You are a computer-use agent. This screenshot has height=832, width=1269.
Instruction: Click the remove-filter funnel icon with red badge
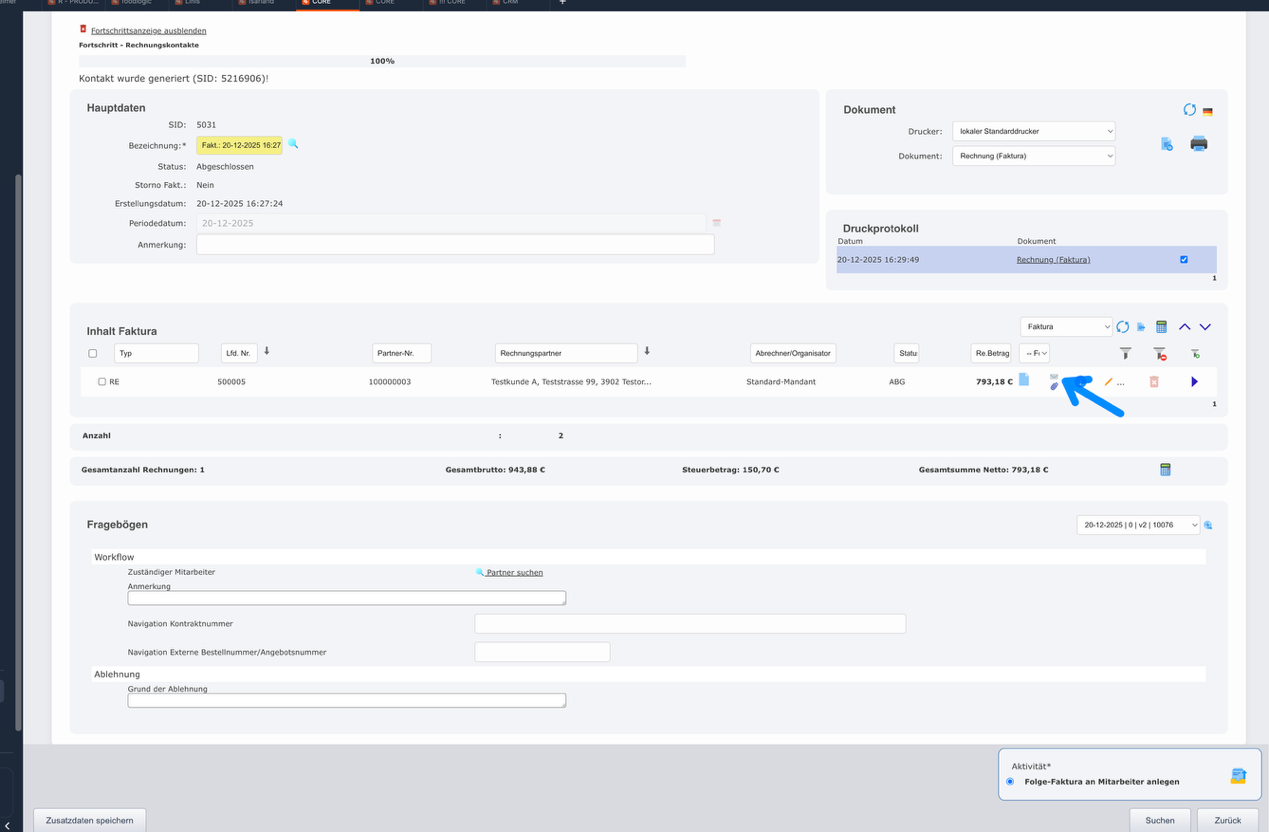pyautogui.click(x=1159, y=353)
